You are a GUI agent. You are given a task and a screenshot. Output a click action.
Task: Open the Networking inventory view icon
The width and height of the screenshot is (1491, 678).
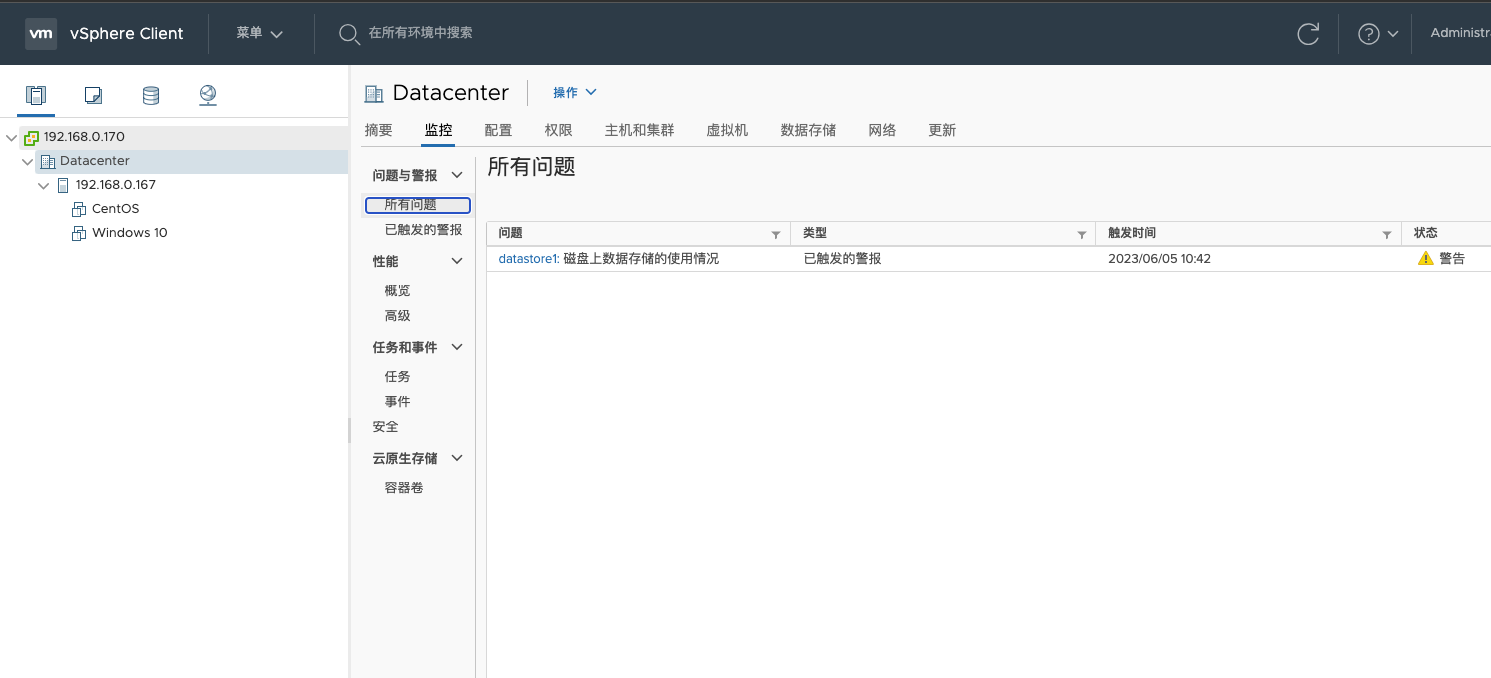pyautogui.click(x=208, y=95)
